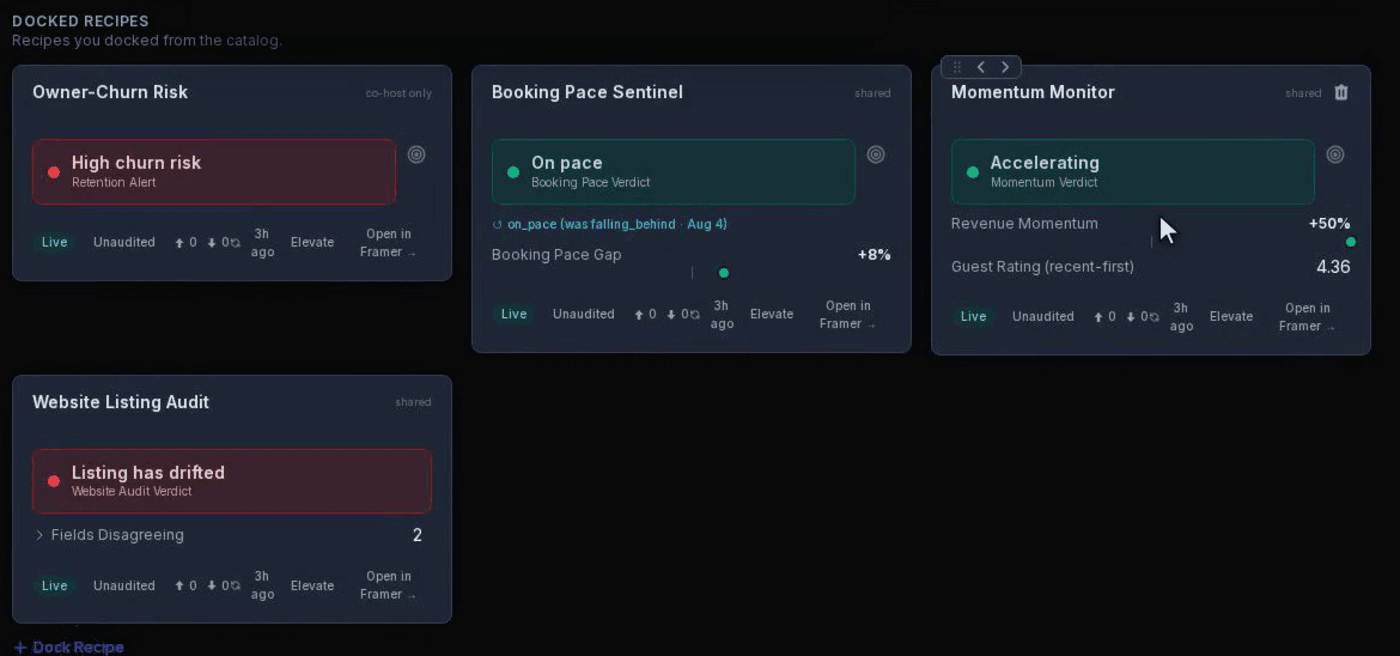Open Momentum Monitor in Framer

(1307, 317)
